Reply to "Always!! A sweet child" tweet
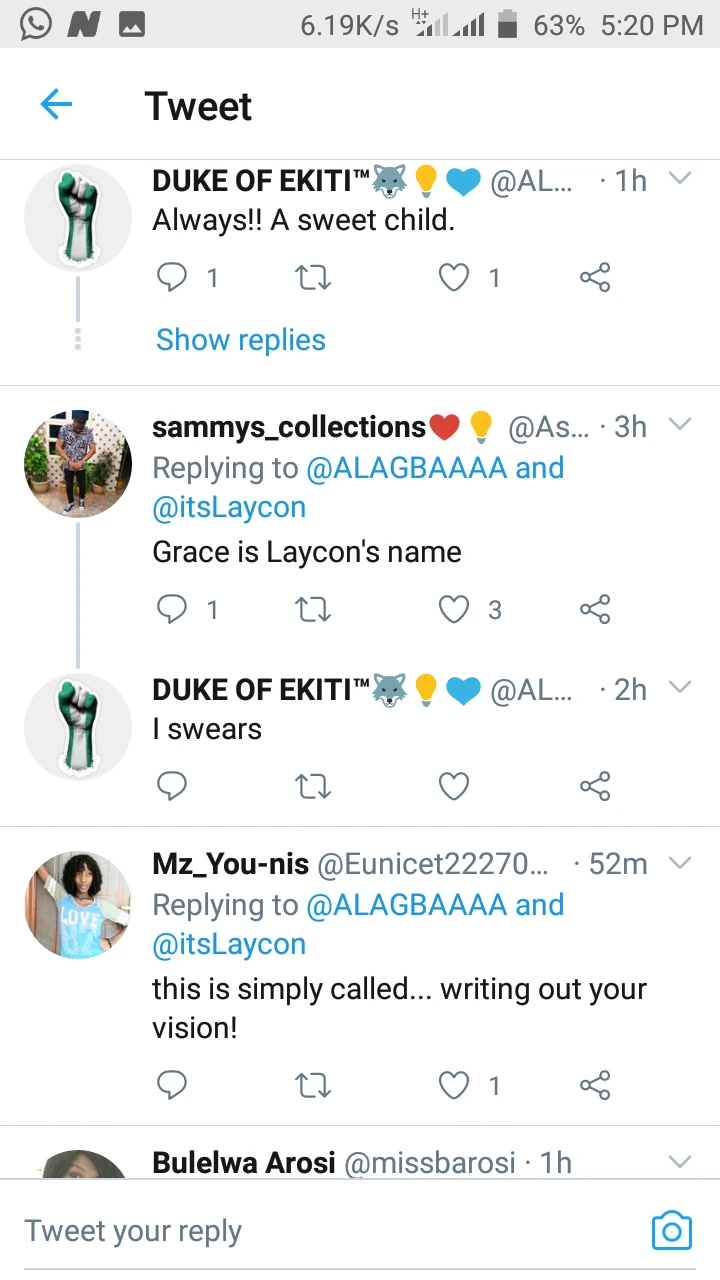Image resolution: width=720 pixels, height=1280 pixels. coord(172,277)
